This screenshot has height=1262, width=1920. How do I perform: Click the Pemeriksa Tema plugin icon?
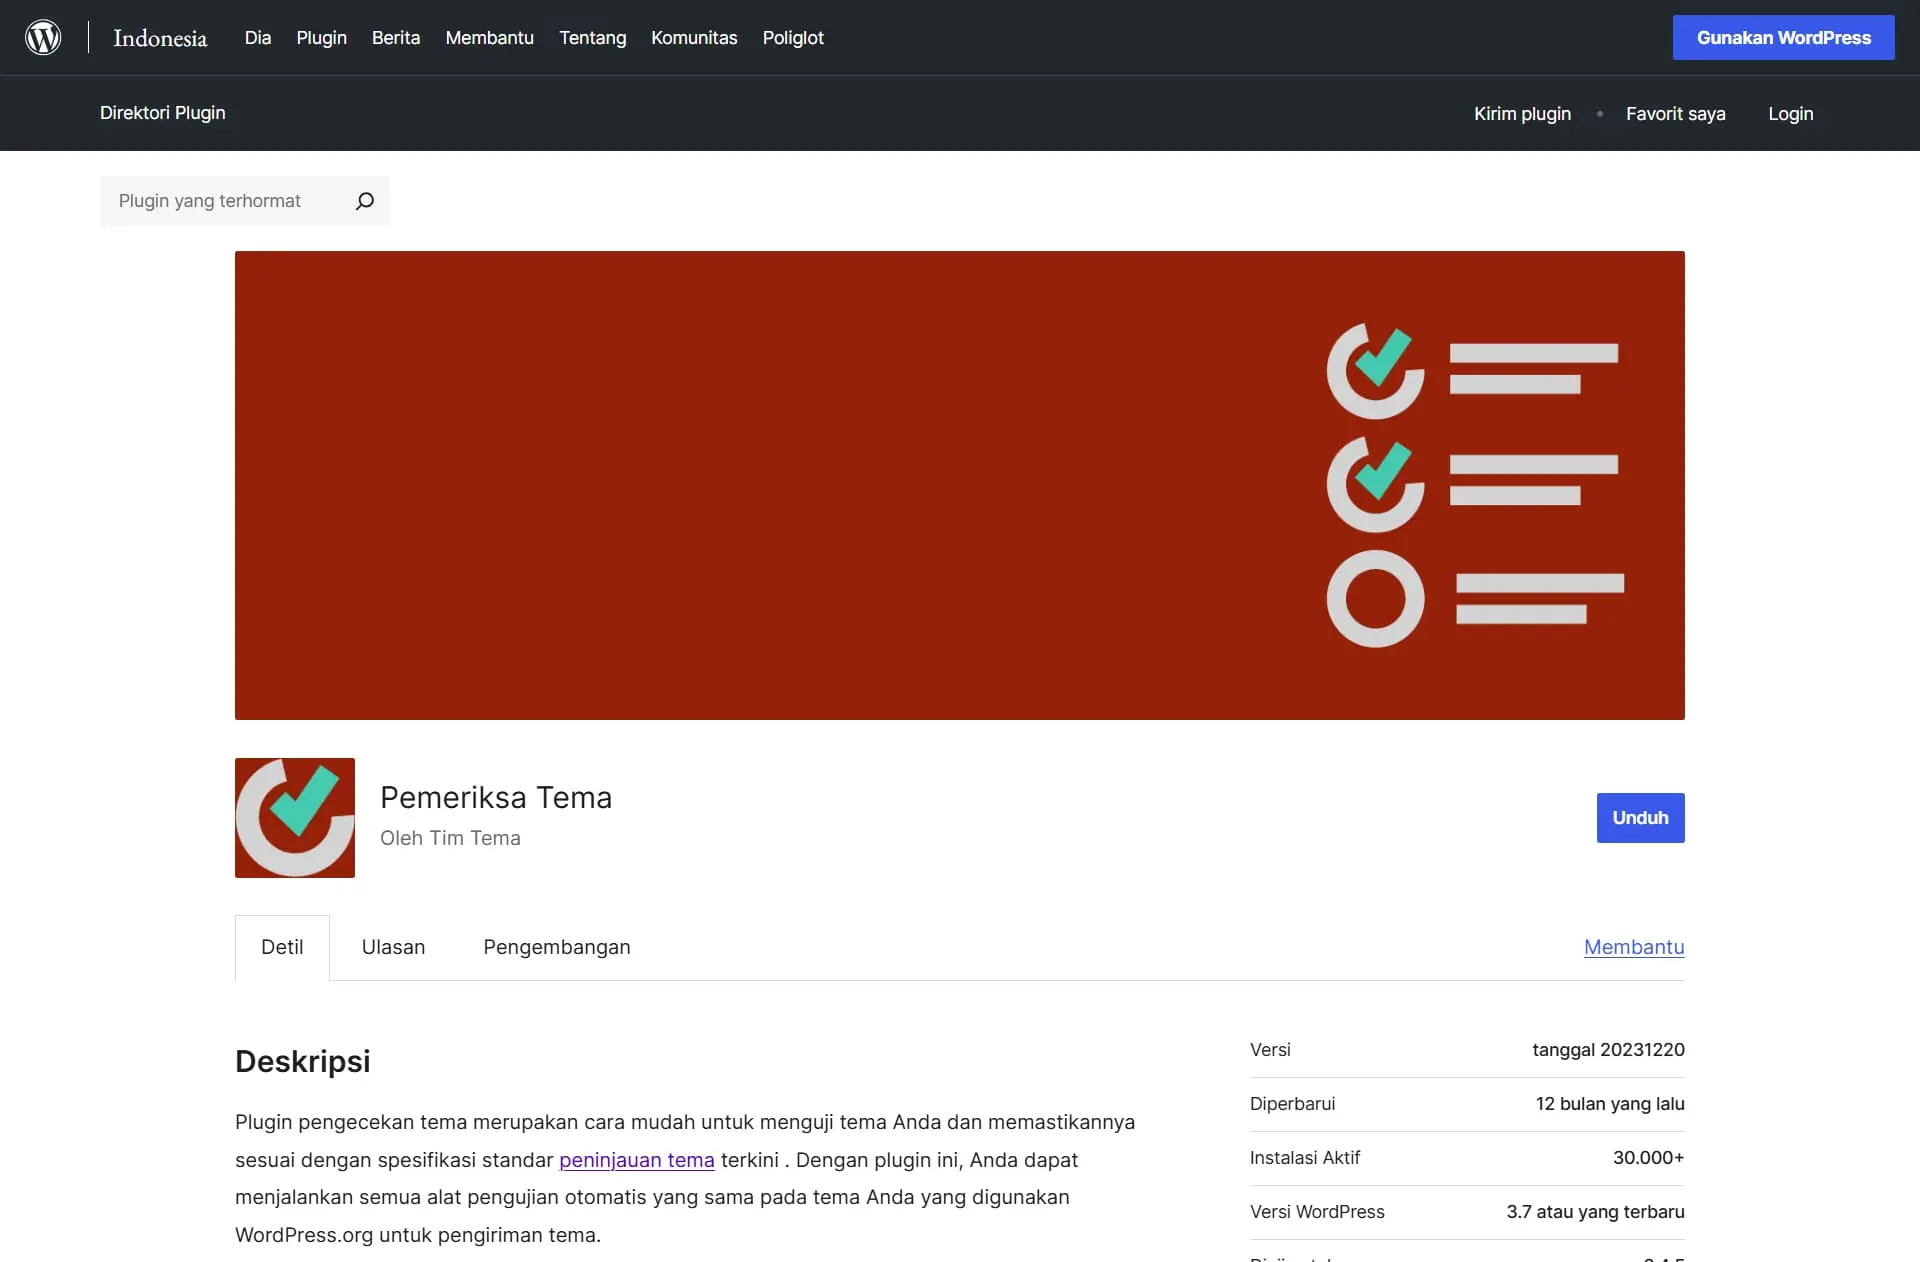295,818
